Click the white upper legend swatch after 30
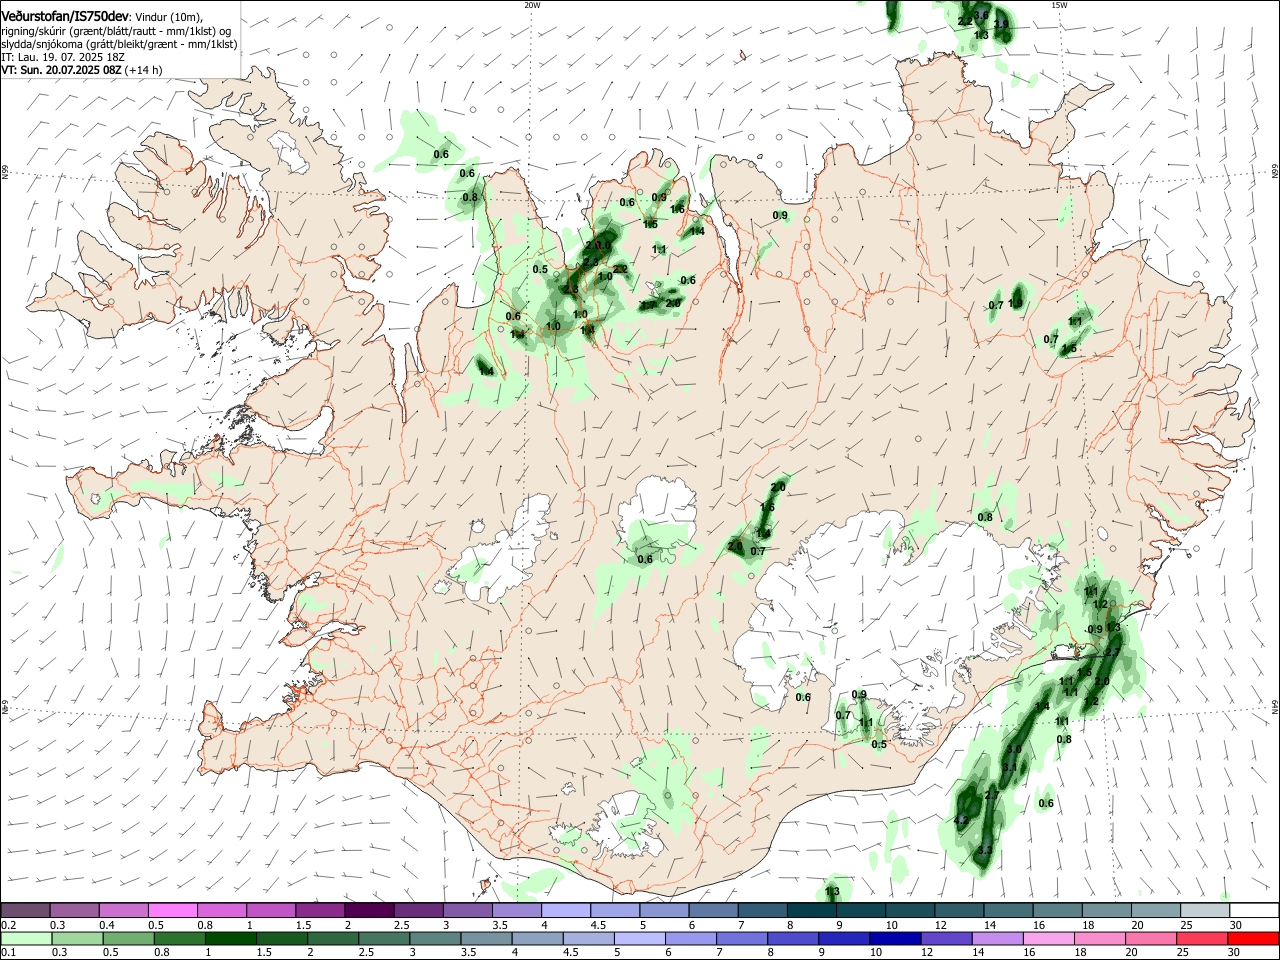This screenshot has width=1280, height=960. (1252, 910)
